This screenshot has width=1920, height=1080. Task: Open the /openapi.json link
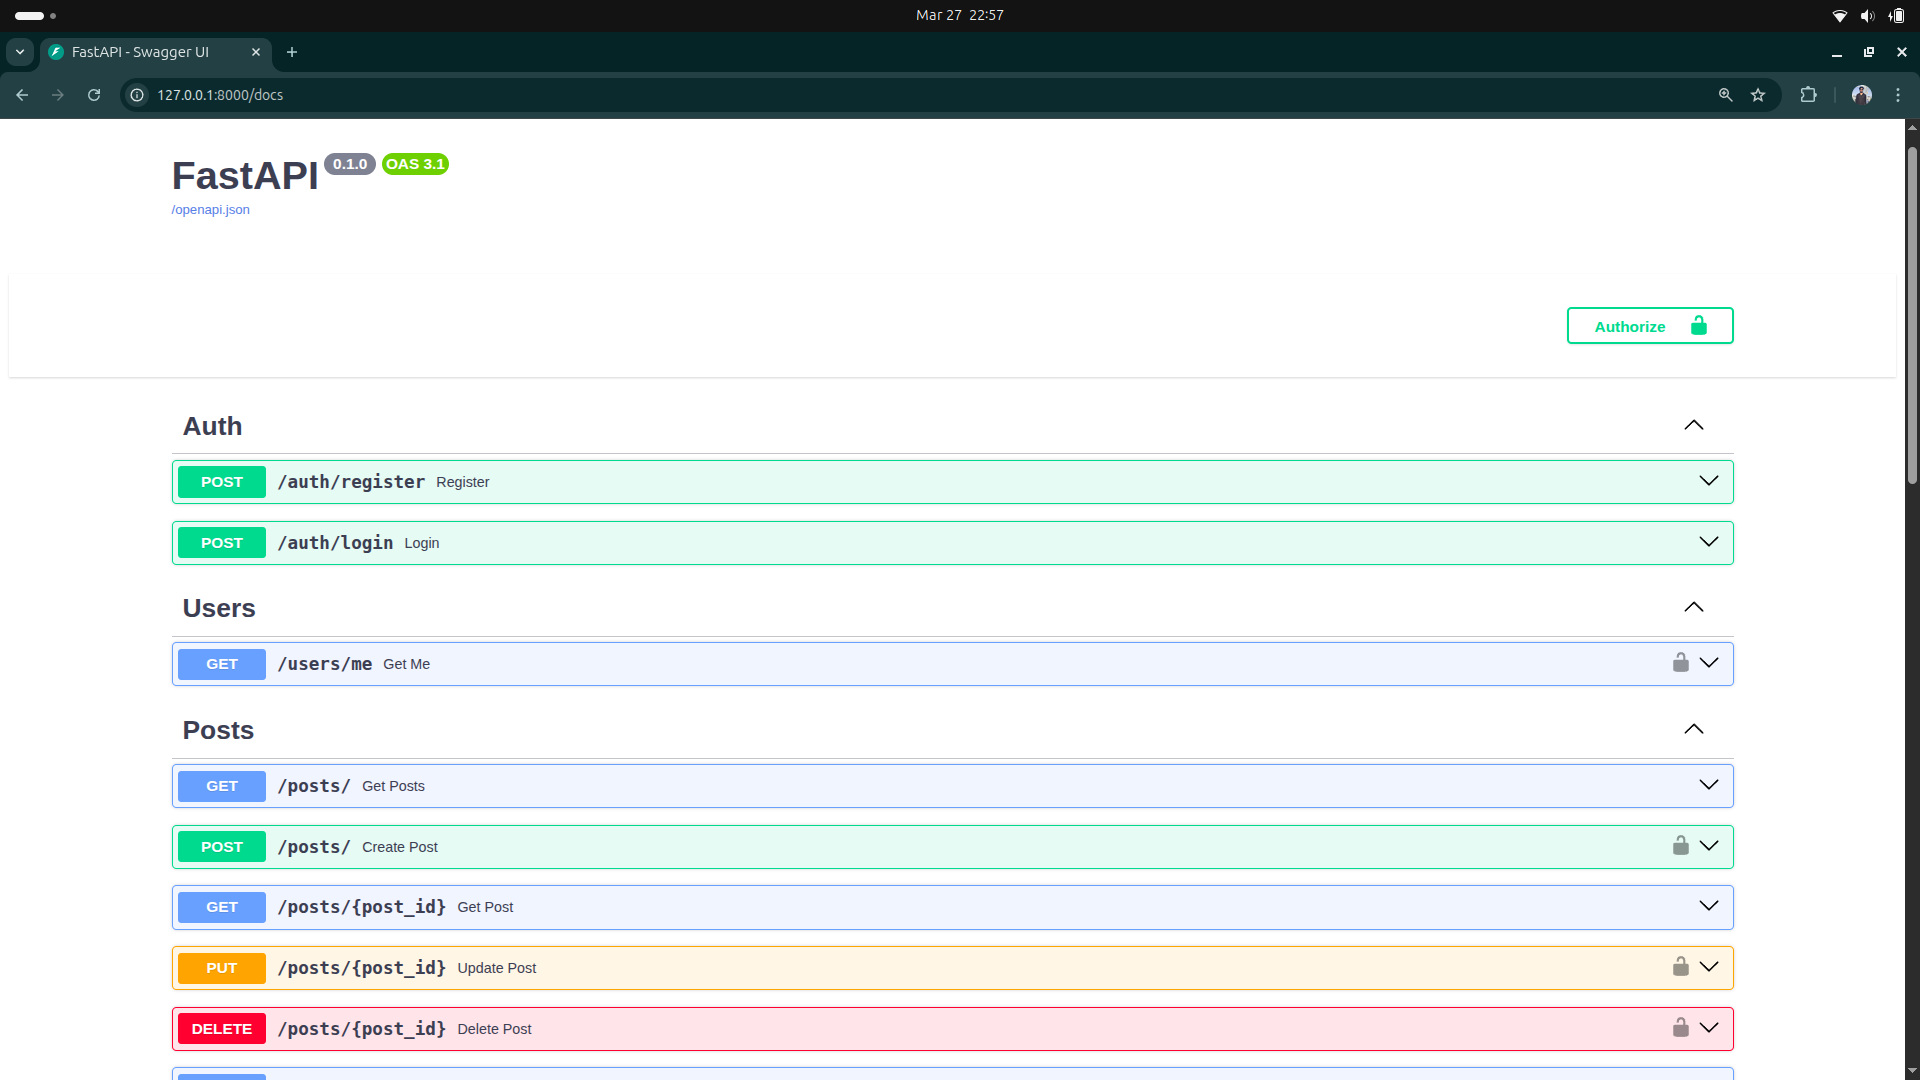(210, 210)
